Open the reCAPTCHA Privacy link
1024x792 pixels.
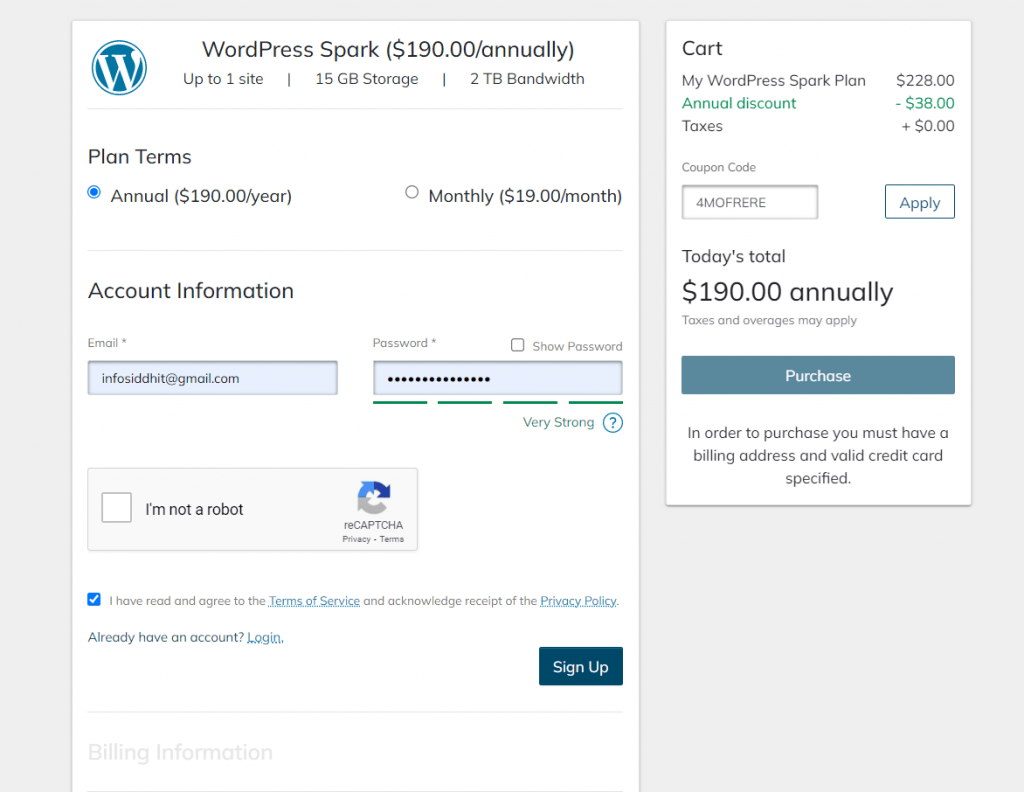tap(356, 539)
